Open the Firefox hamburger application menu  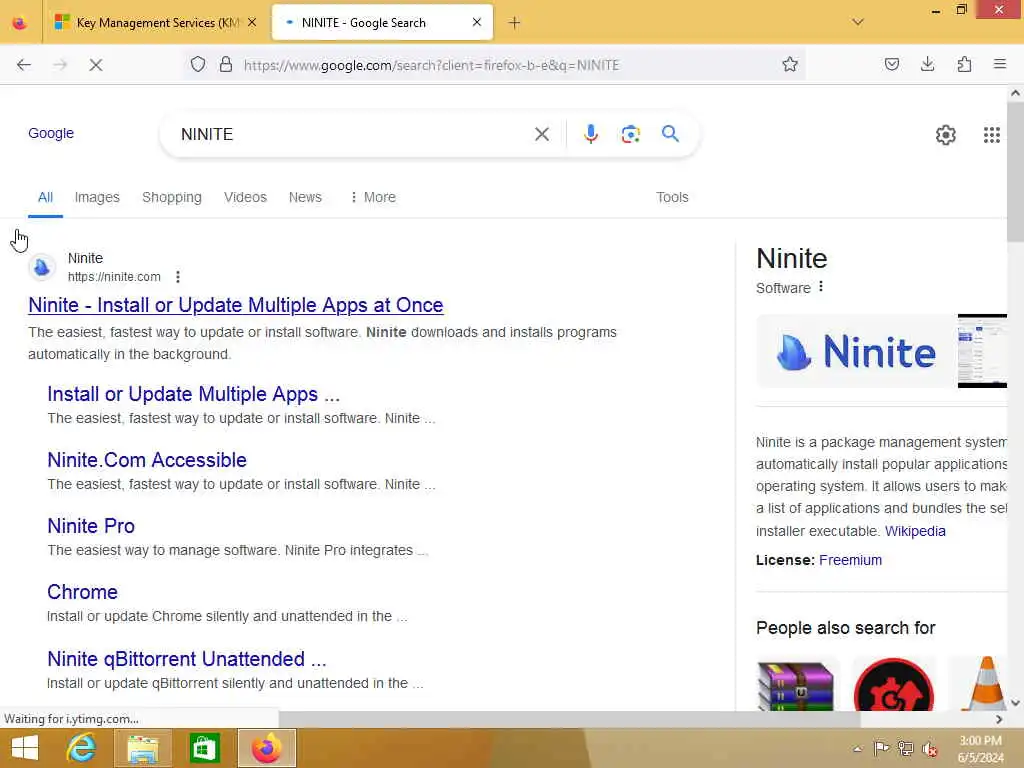(1000, 64)
